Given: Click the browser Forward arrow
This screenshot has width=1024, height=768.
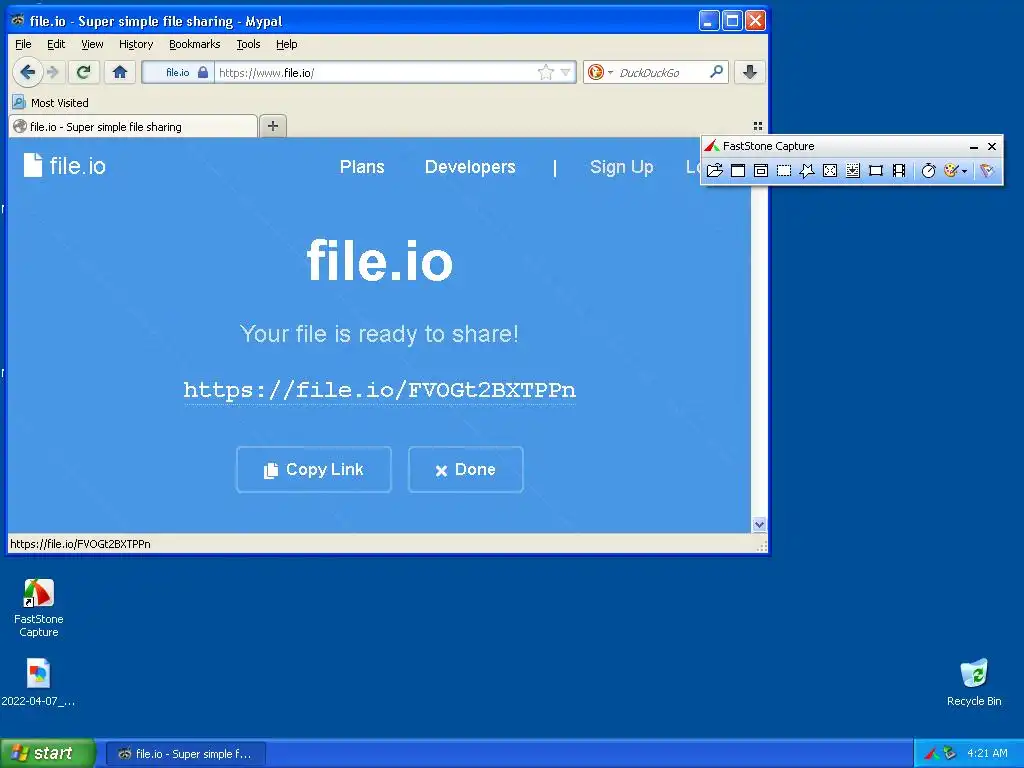Looking at the screenshot, I should [54, 72].
